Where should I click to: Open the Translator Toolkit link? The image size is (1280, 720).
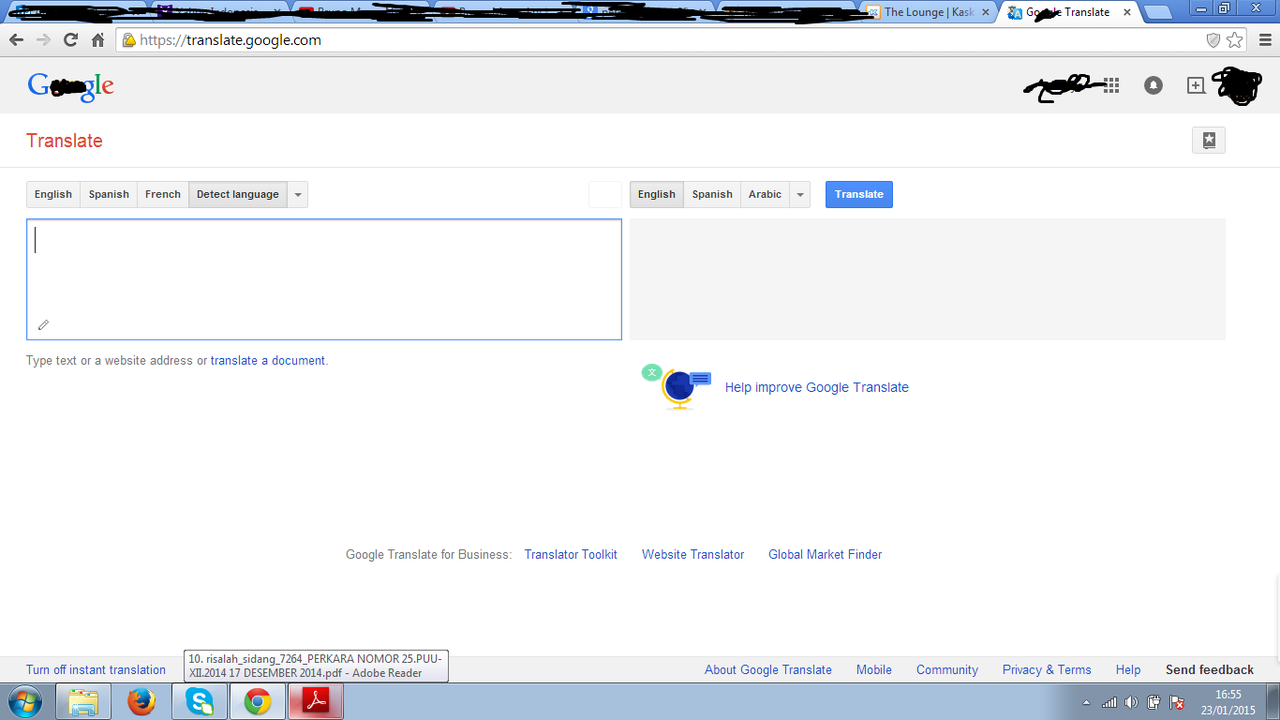pos(571,554)
